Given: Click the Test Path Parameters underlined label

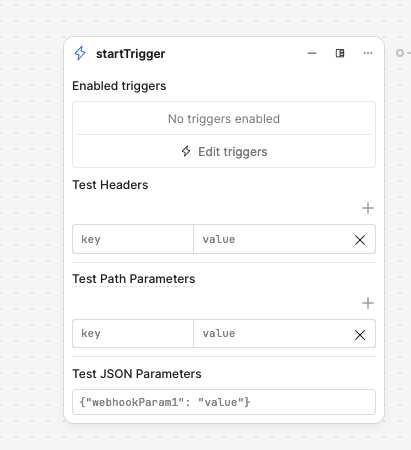Looking at the screenshot, I should 134,279.
